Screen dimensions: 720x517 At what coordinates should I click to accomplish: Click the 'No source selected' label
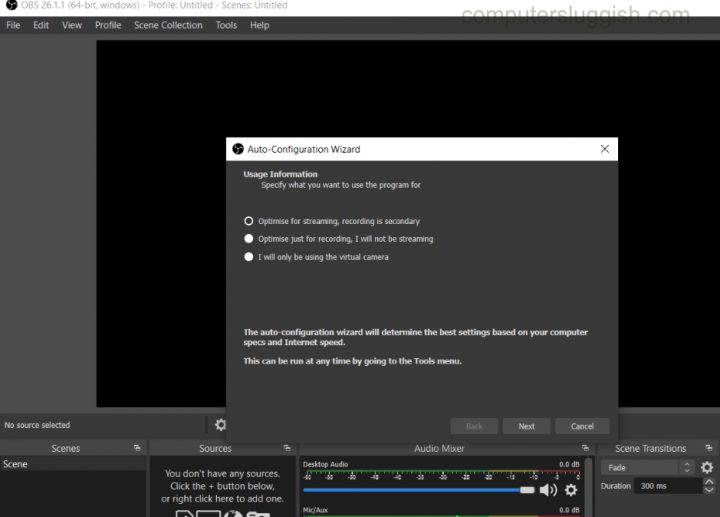click(x=37, y=425)
